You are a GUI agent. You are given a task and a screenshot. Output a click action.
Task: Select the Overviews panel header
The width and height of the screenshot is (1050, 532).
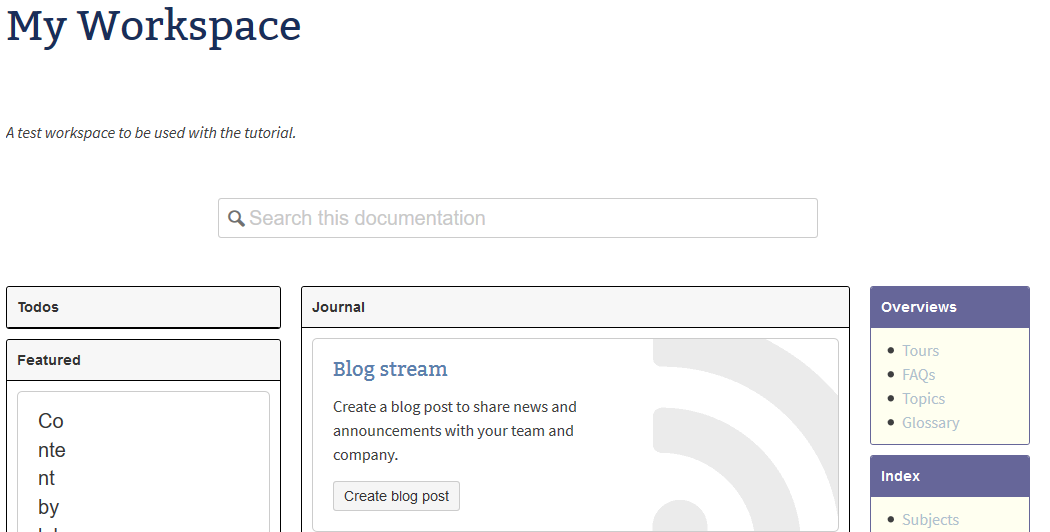[949, 307]
